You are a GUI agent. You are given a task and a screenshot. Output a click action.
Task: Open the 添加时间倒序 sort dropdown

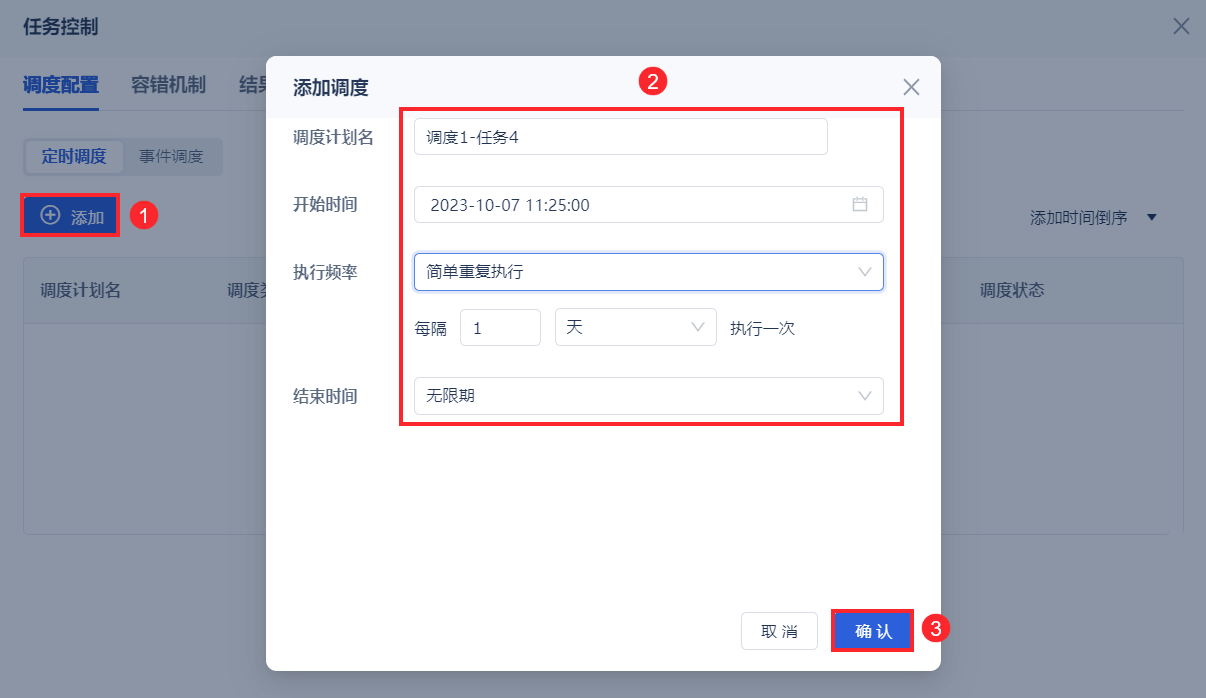(x=1093, y=218)
